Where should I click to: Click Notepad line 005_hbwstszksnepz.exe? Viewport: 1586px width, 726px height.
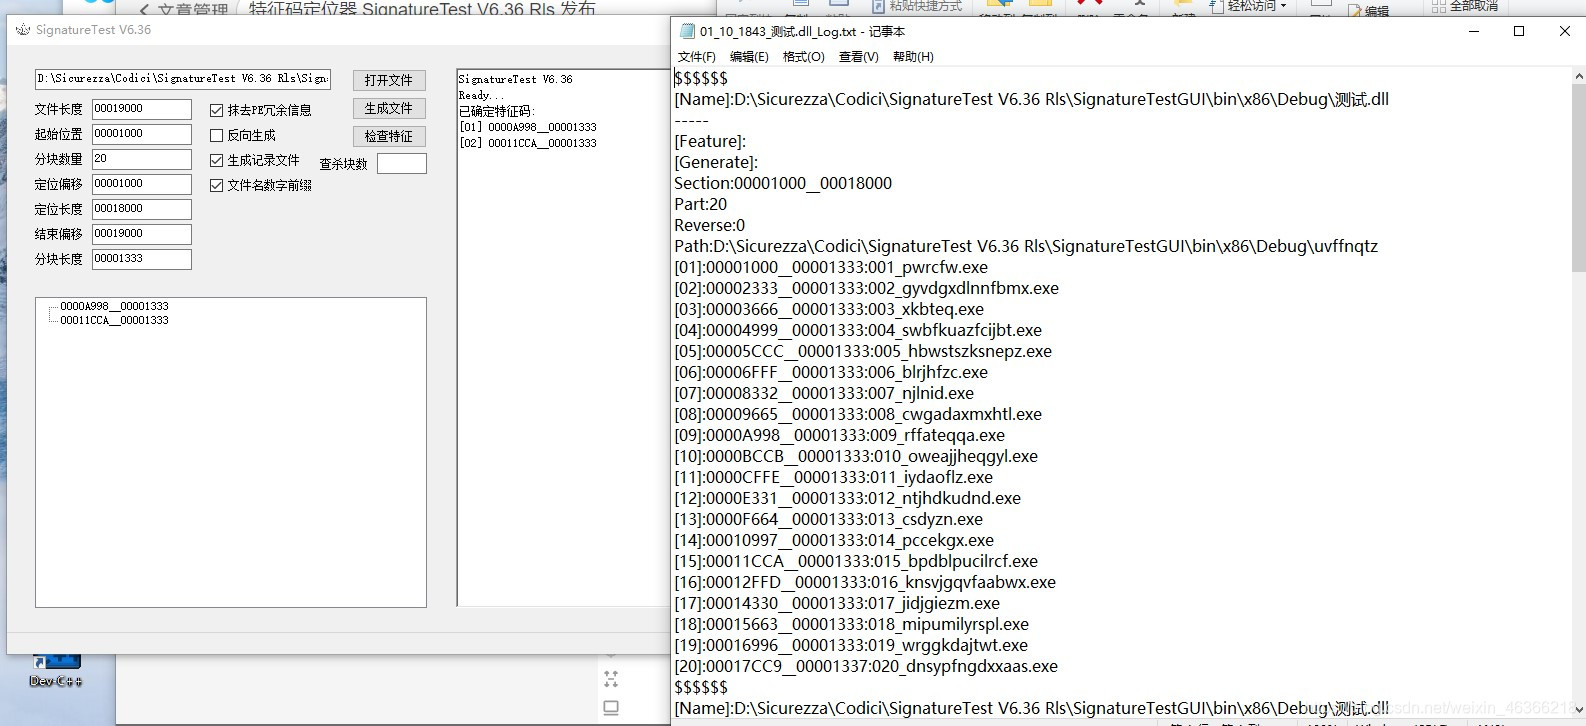click(863, 351)
